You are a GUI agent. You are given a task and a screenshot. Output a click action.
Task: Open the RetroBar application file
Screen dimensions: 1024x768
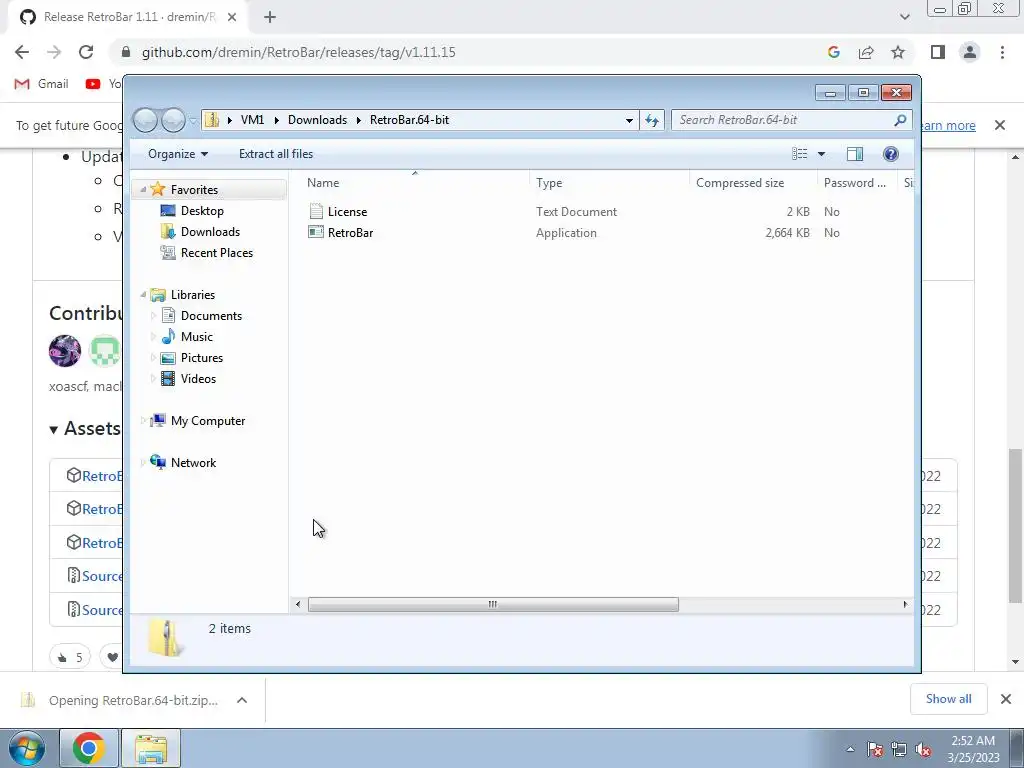click(x=350, y=232)
